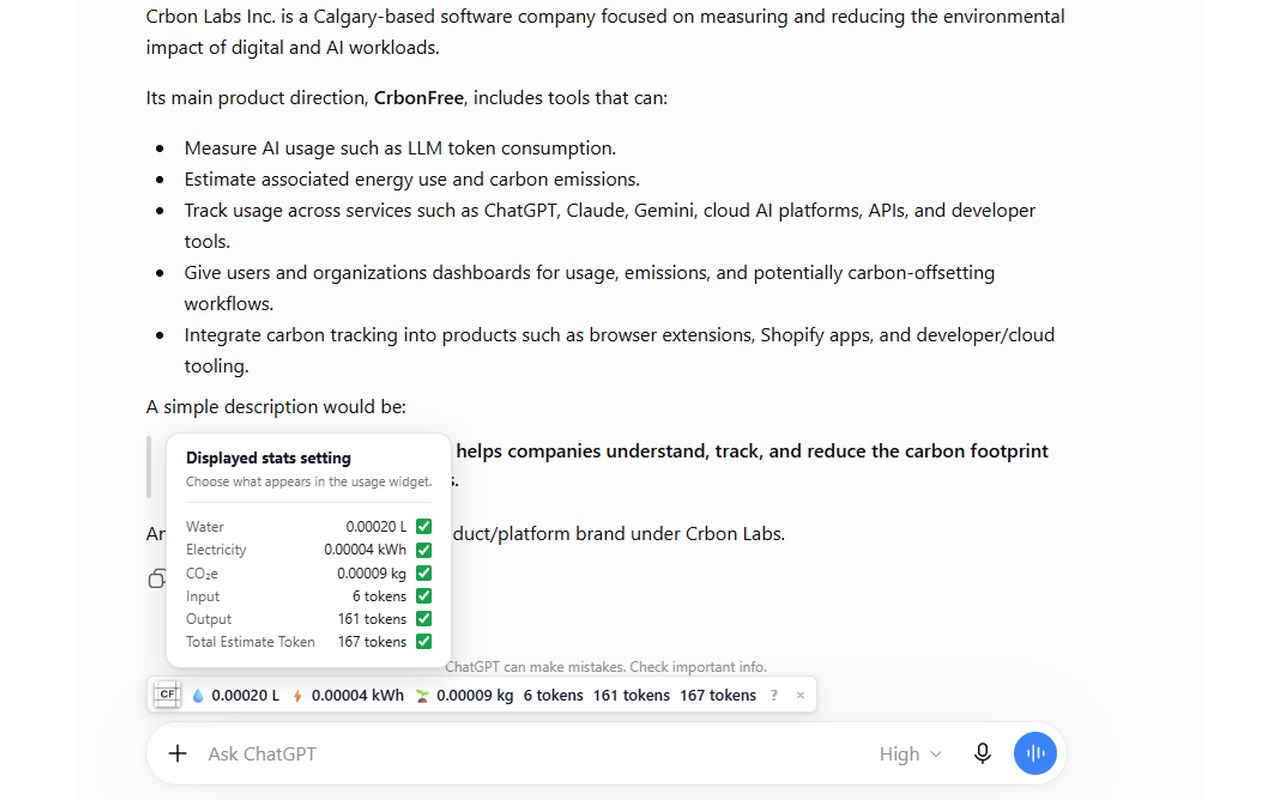The width and height of the screenshot is (1280, 800).
Task: Start dictation with microphone icon
Action: [x=982, y=754]
